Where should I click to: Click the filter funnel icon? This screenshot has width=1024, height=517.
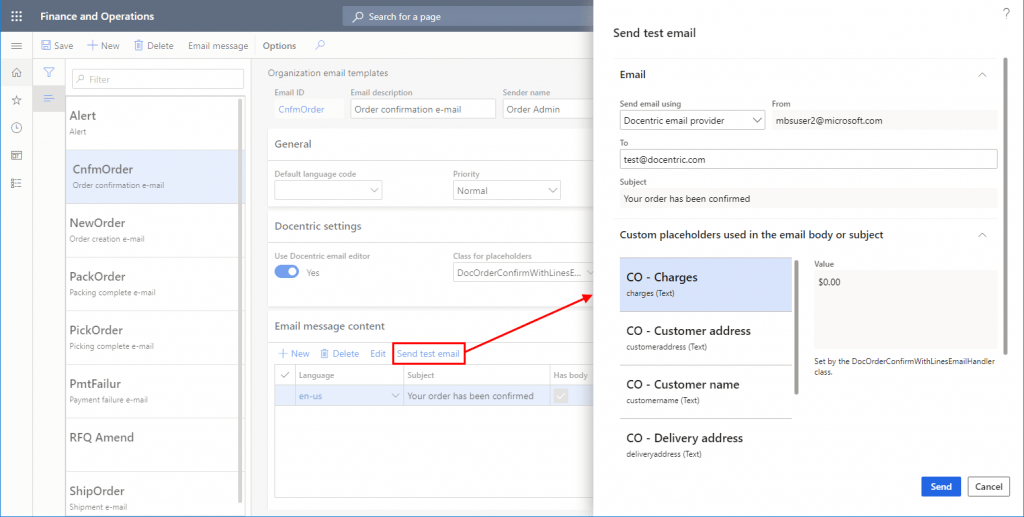coord(48,72)
